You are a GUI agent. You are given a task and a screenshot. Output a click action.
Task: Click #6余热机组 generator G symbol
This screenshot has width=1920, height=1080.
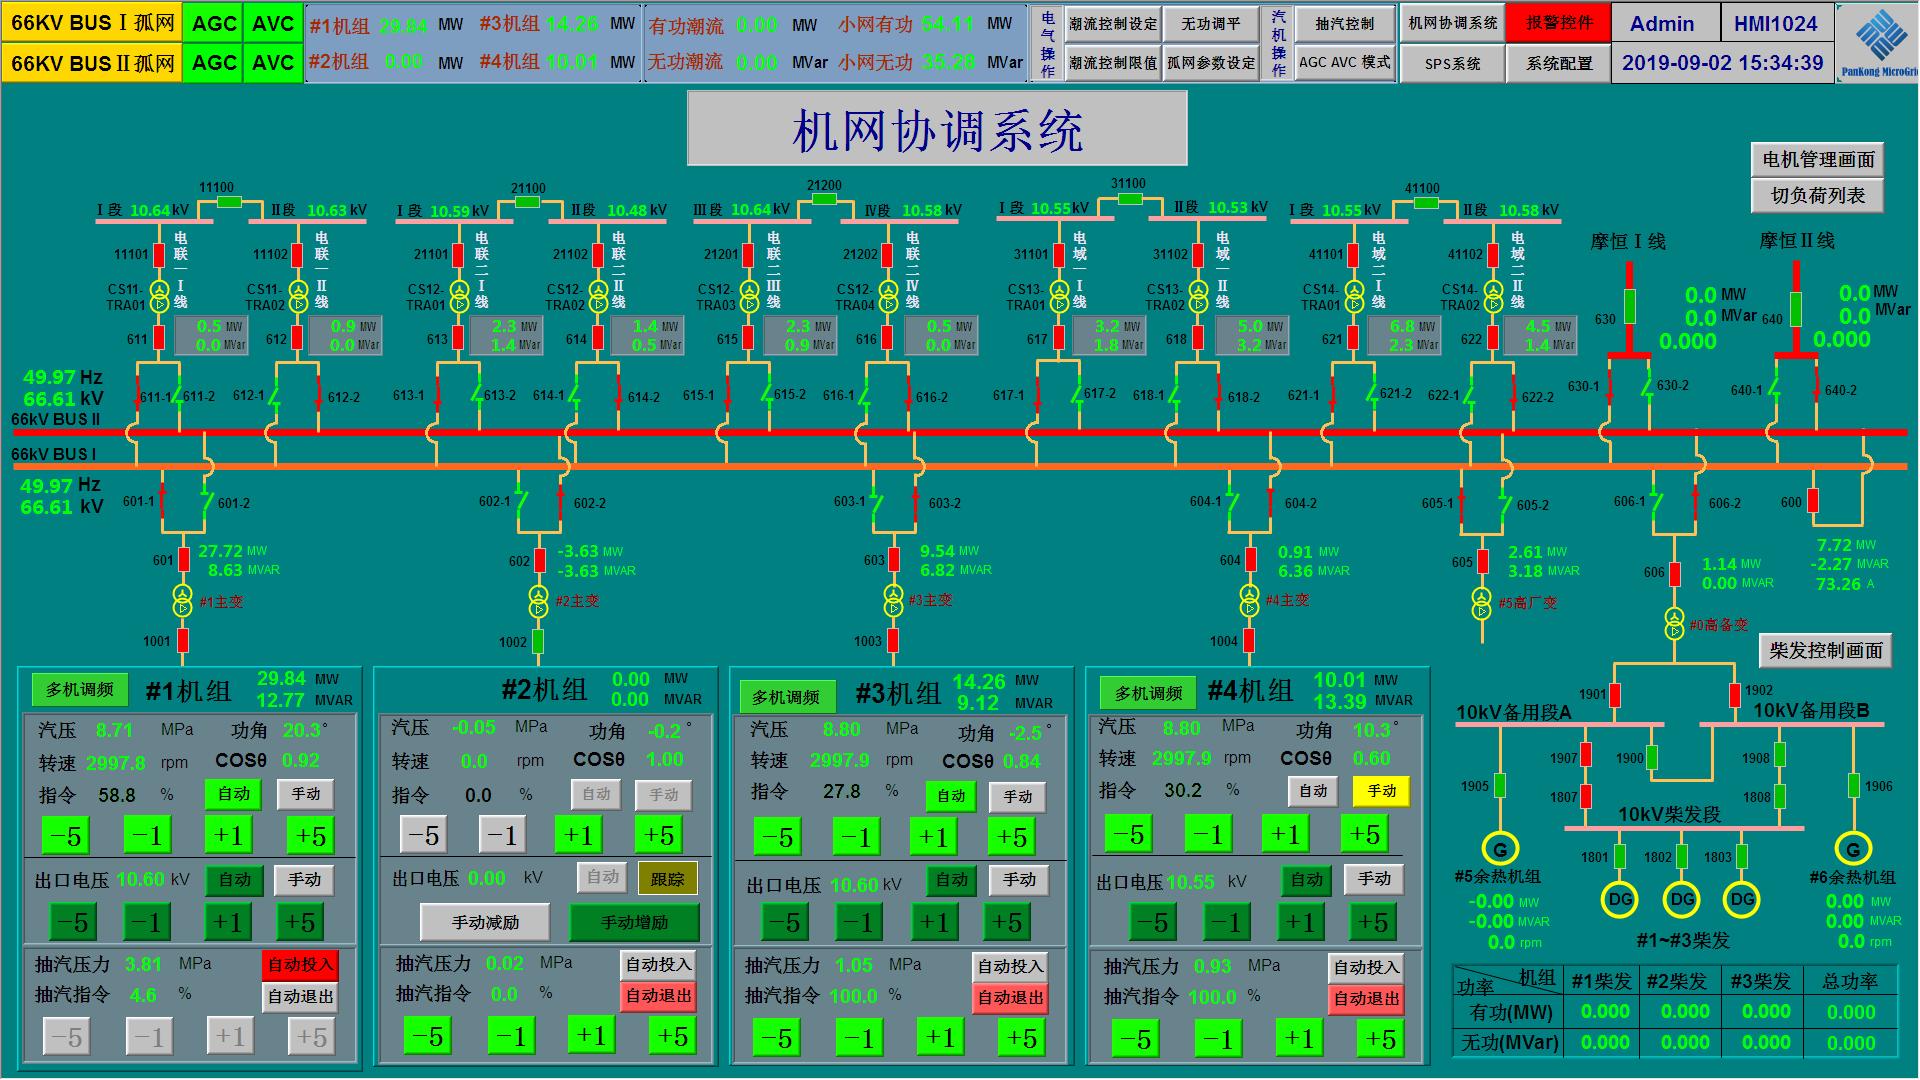(1853, 849)
